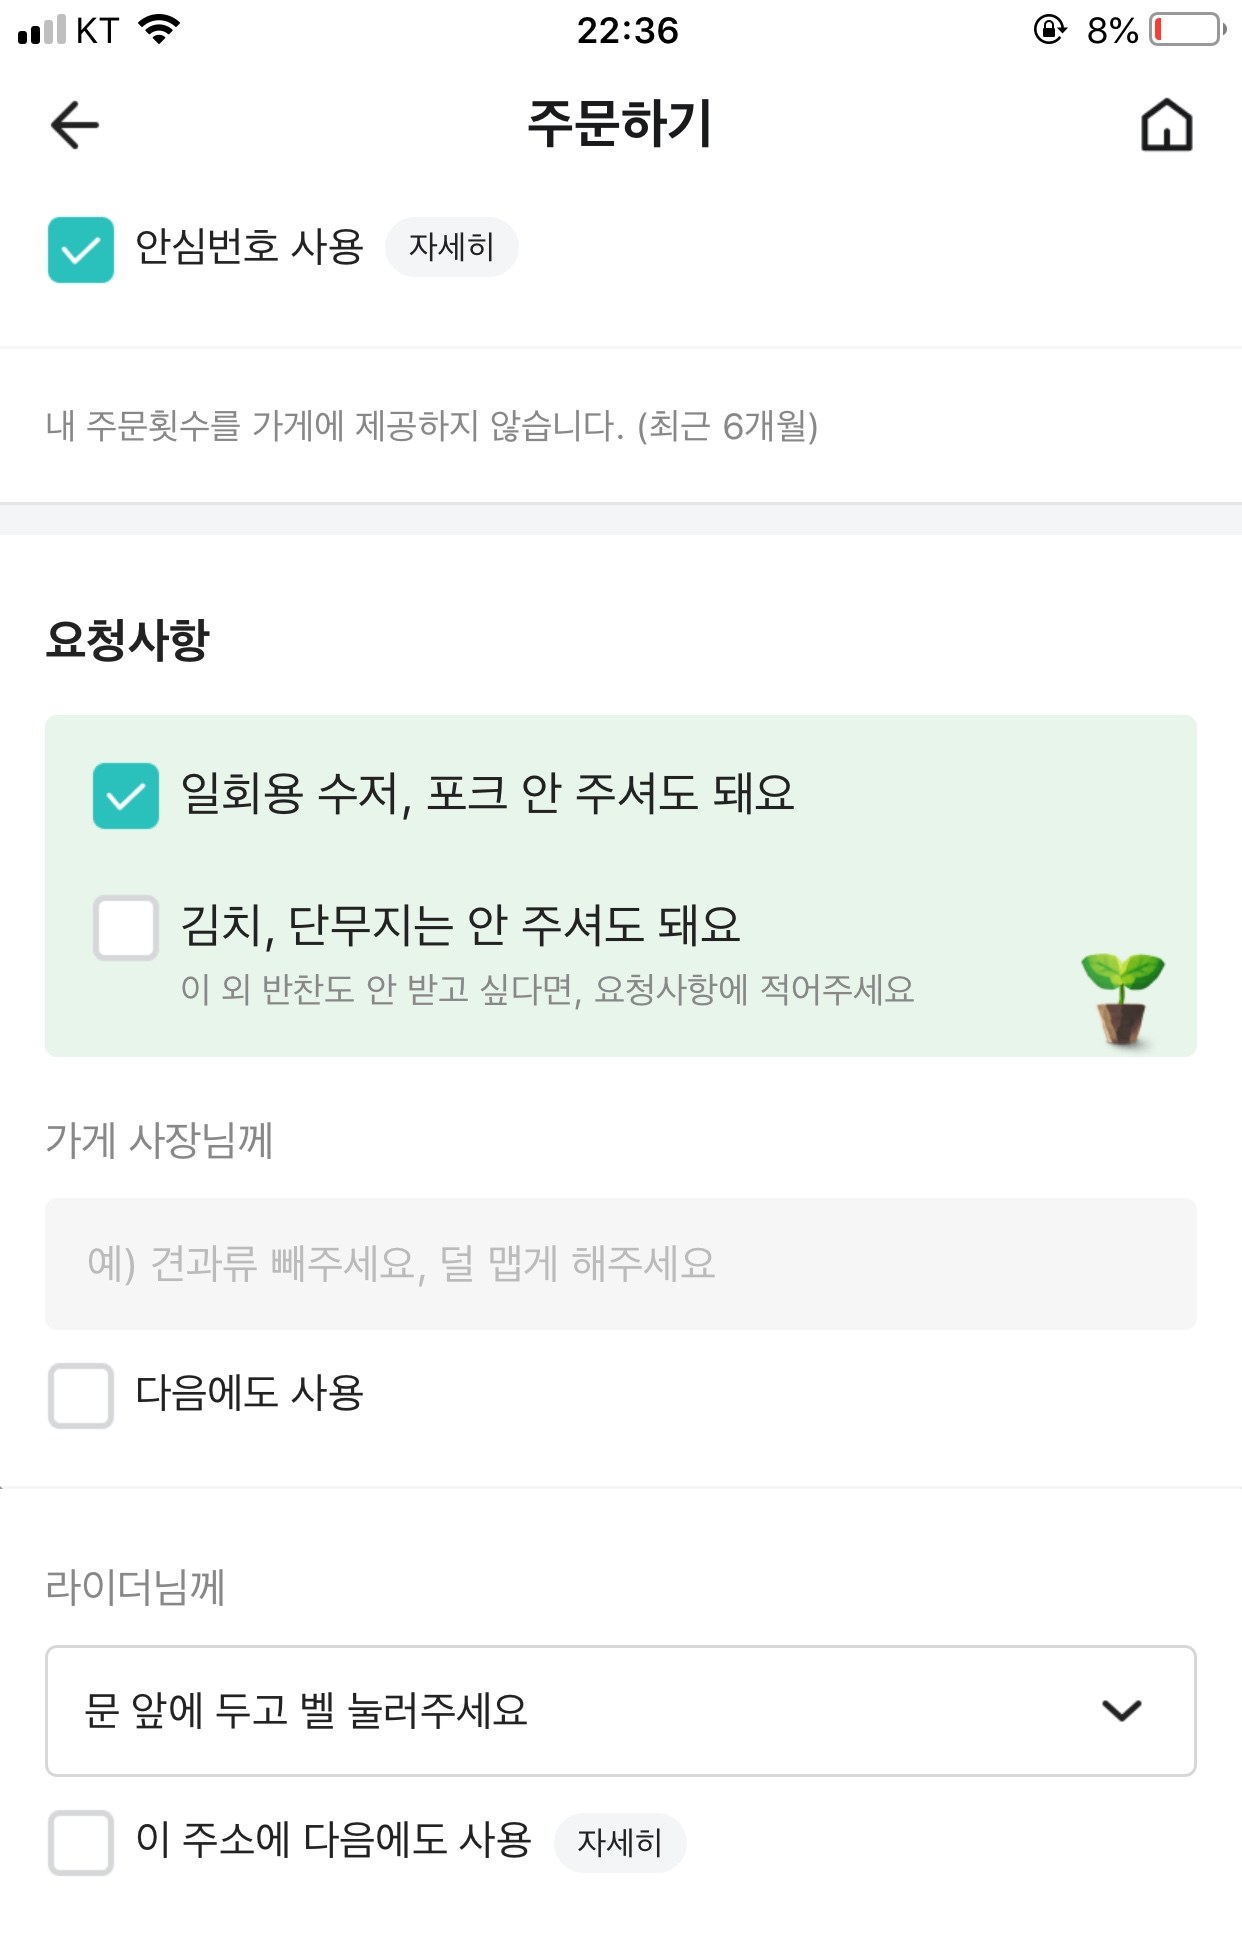Go to home via house icon

click(1166, 126)
